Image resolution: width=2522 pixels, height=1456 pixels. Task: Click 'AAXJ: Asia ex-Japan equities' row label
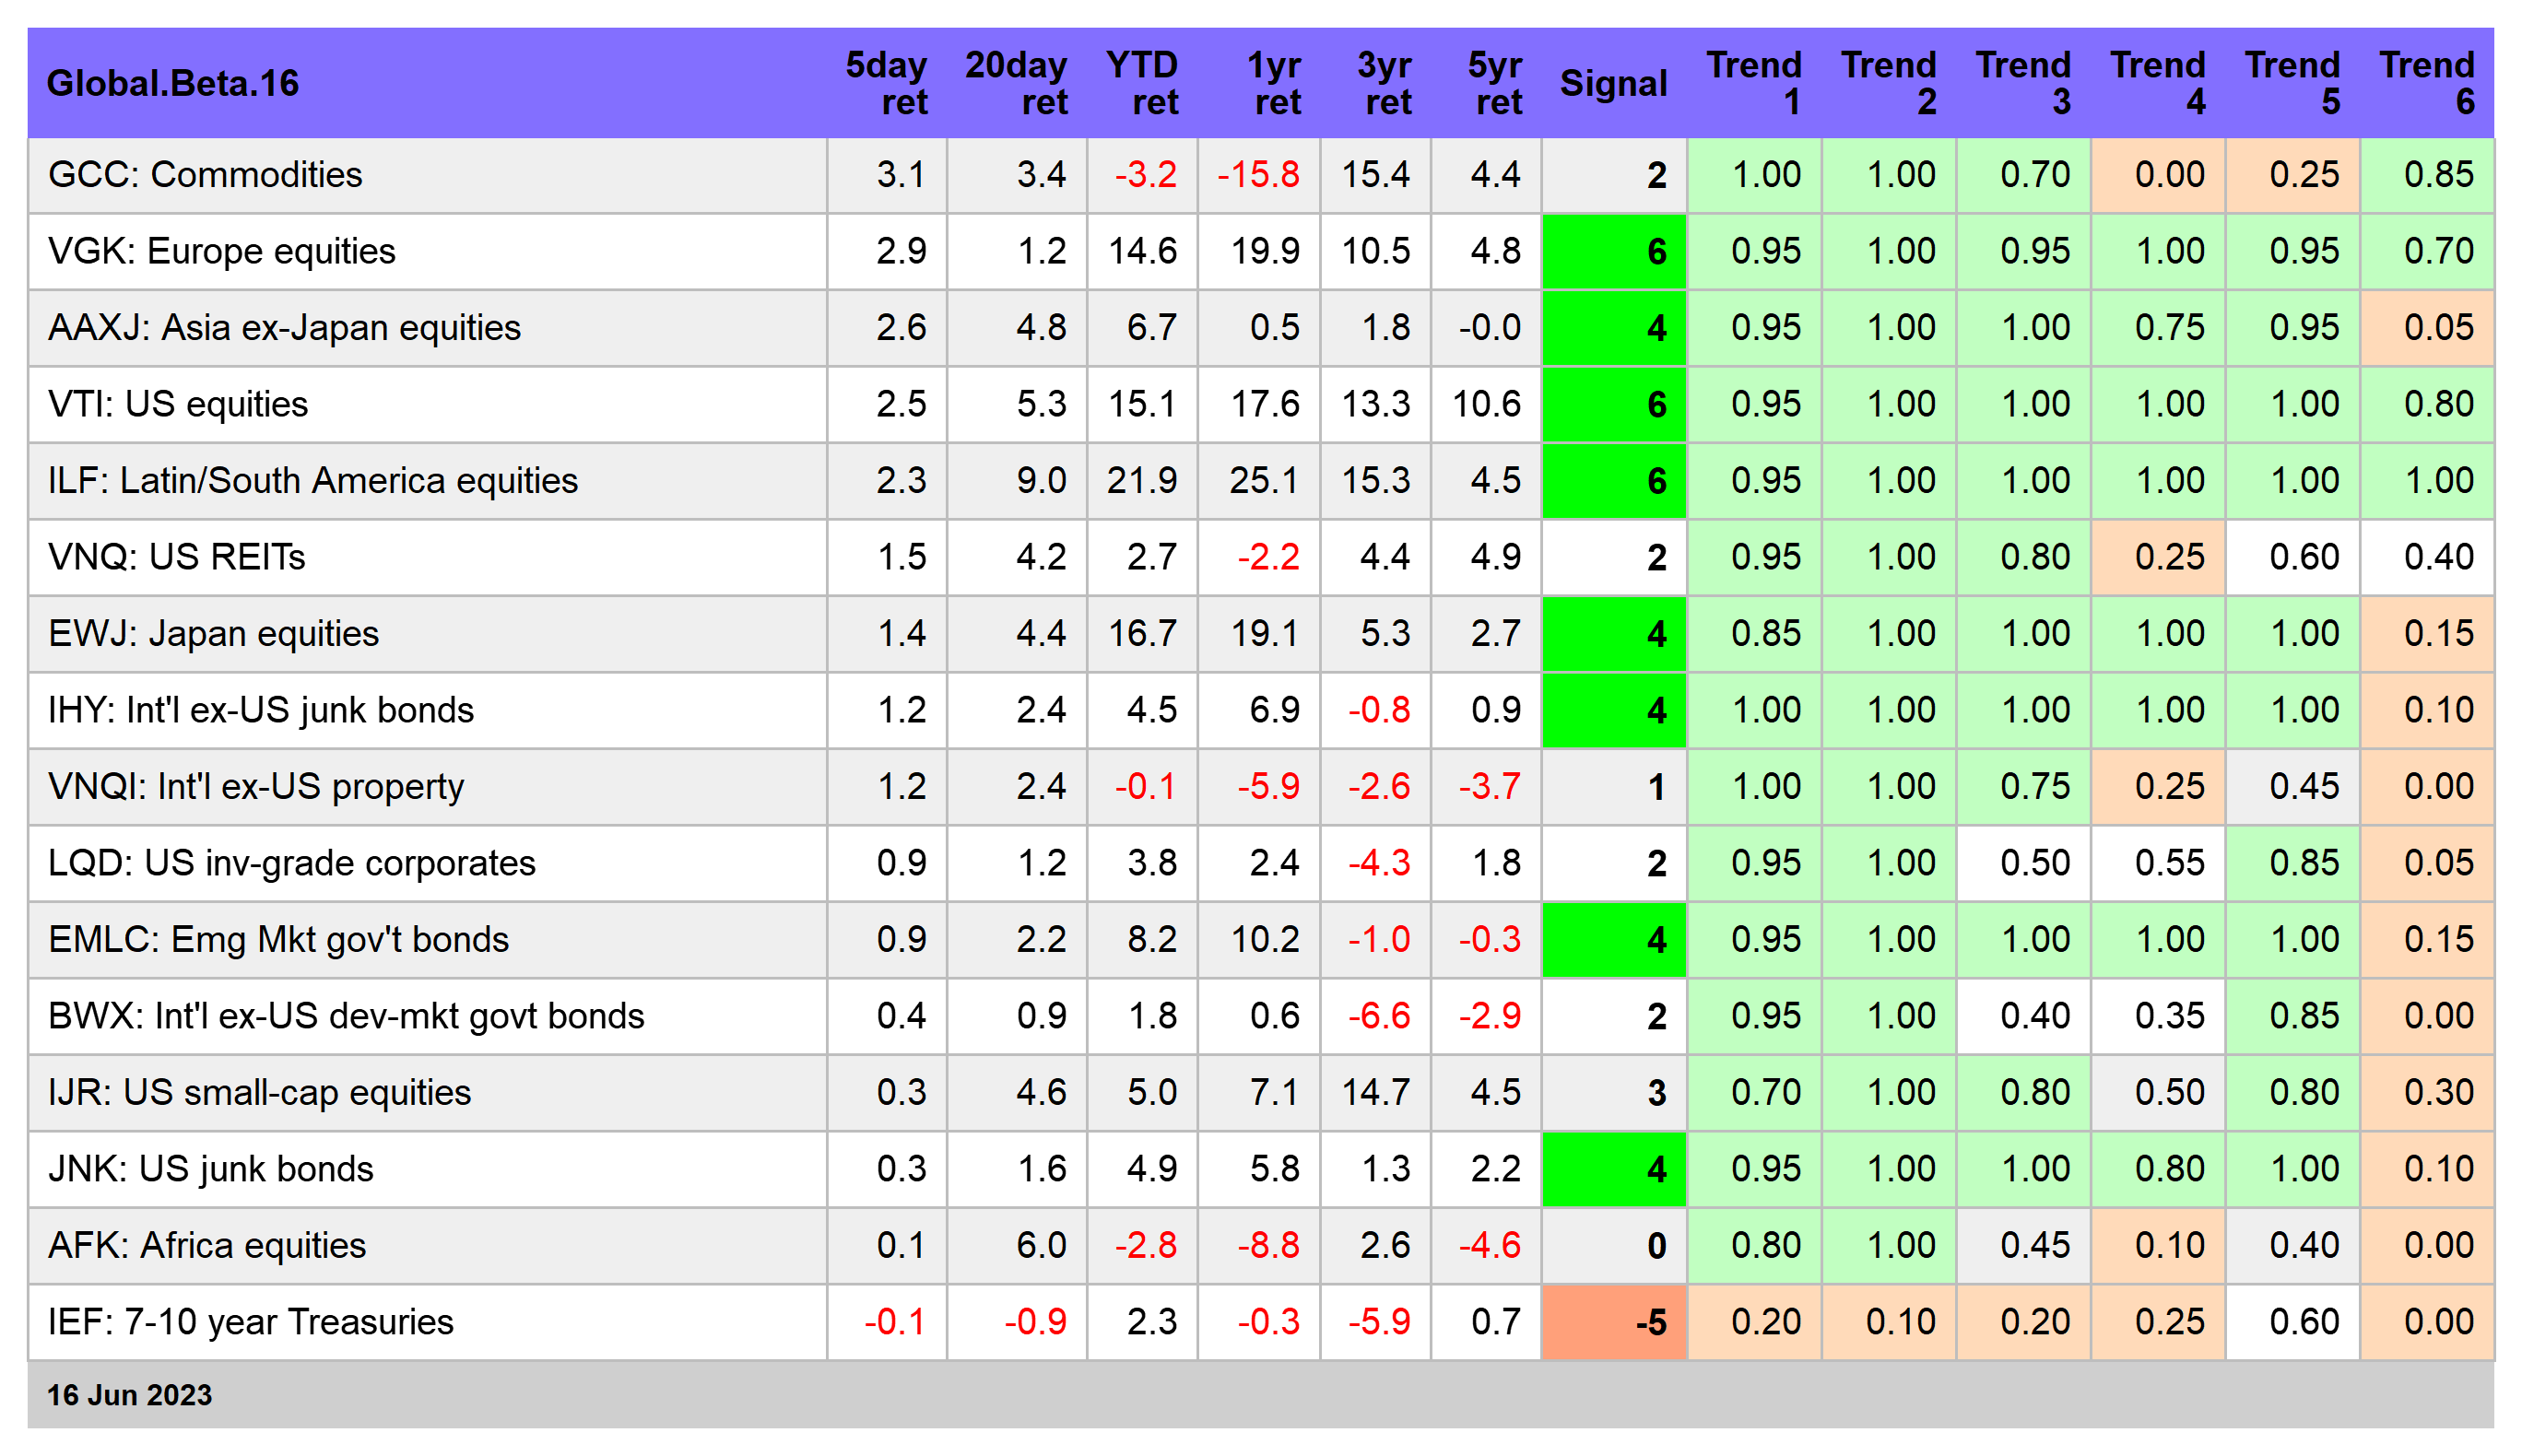[x=284, y=328]
